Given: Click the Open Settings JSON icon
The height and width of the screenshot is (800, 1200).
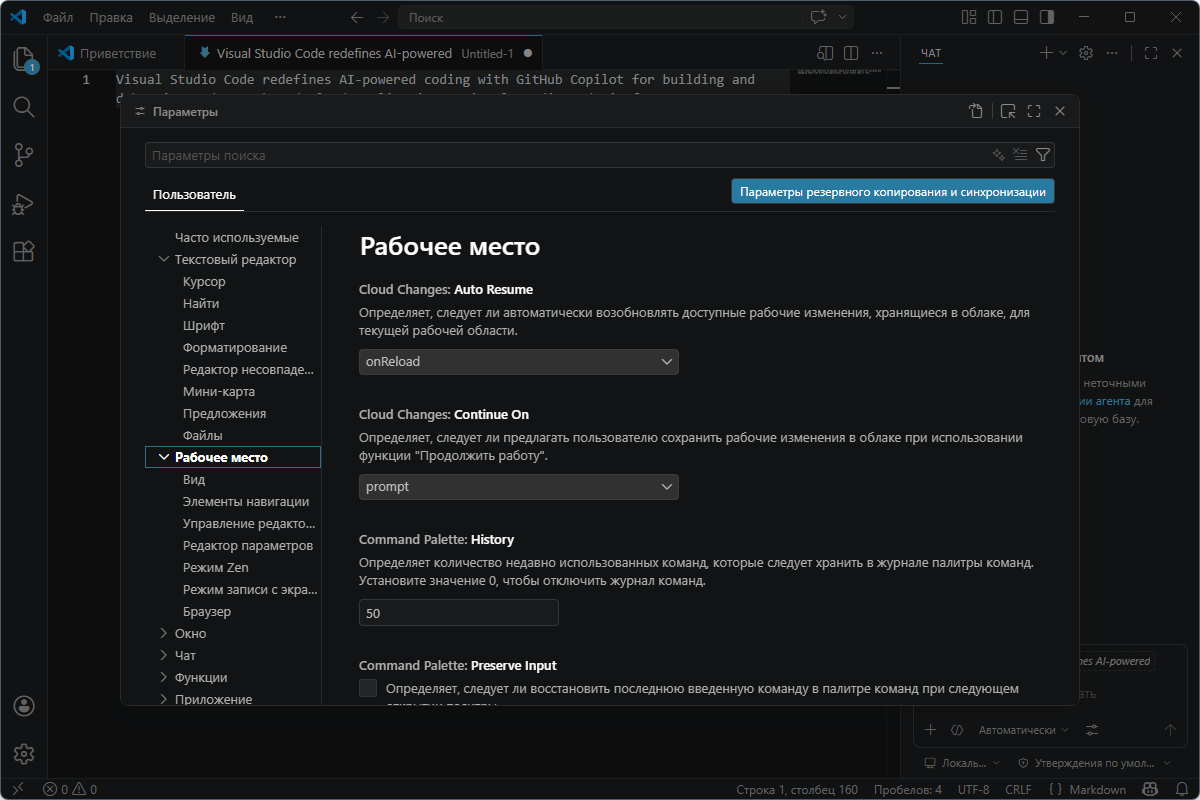Looking at the screenshot, I should [976, 112].
